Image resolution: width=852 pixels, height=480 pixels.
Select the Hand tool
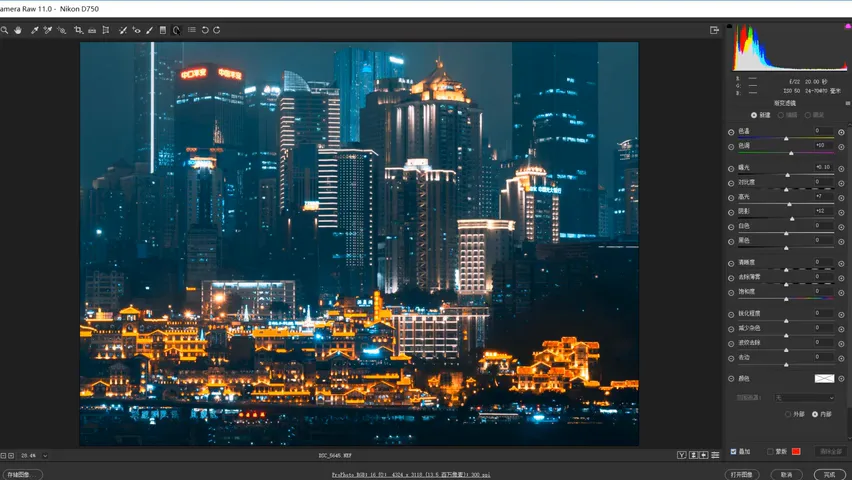pyautogui.click(x=18, y=30)
